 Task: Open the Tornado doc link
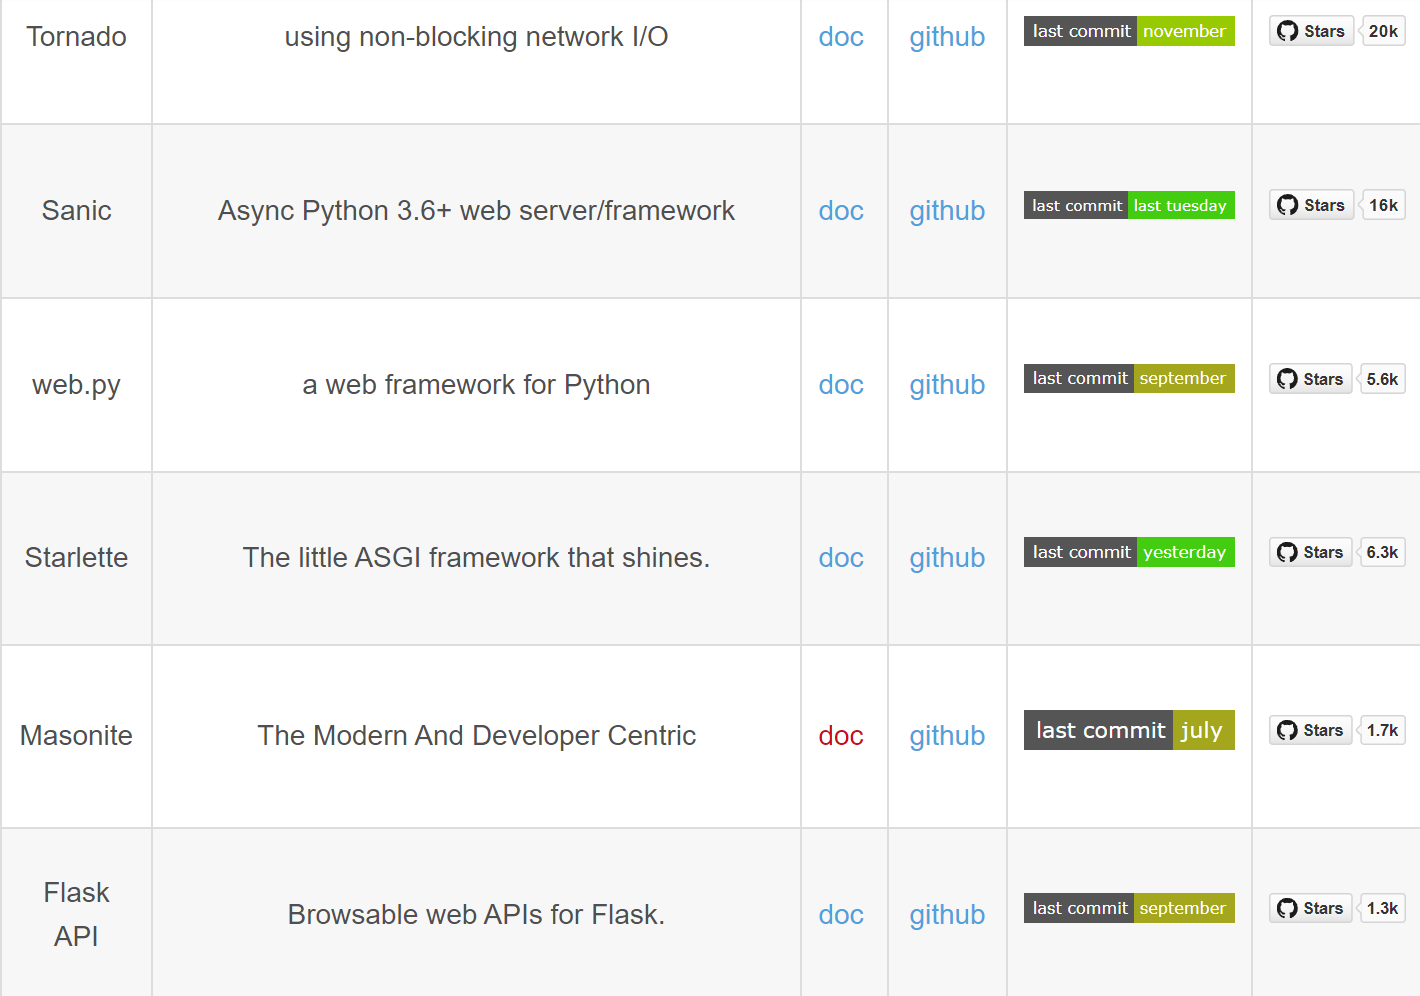pyautogui.click(x=841, y=37)
